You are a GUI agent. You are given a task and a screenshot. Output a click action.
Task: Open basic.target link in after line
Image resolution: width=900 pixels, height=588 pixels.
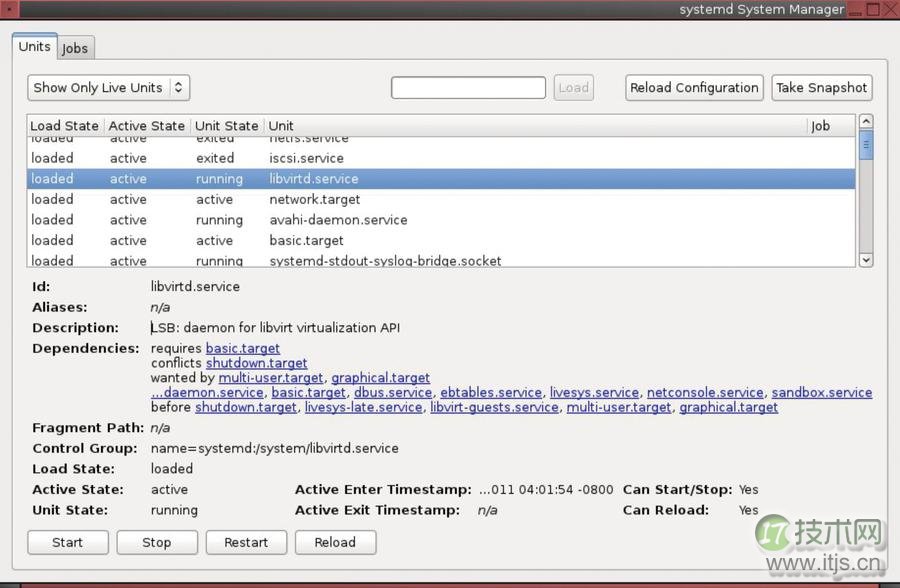[x=309, y=392]
